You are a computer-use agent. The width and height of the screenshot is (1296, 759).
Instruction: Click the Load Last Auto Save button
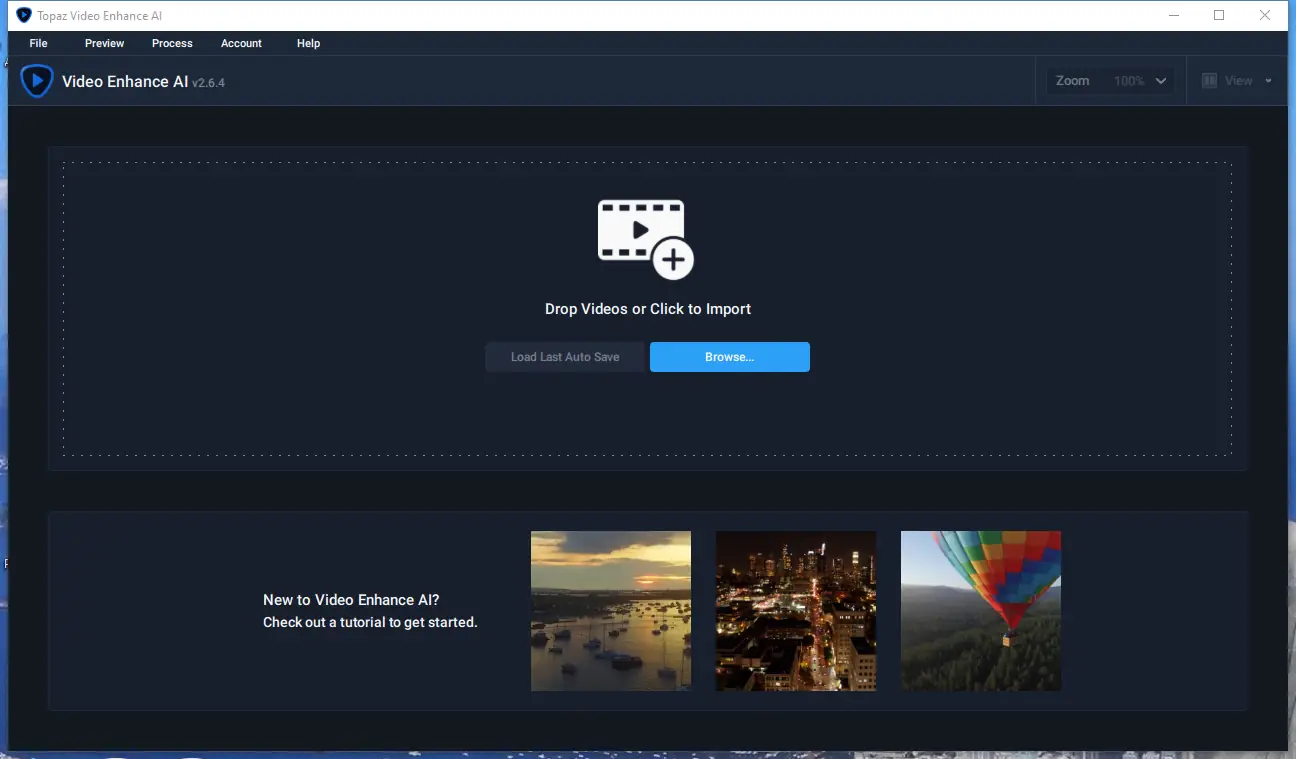(565, 357)
